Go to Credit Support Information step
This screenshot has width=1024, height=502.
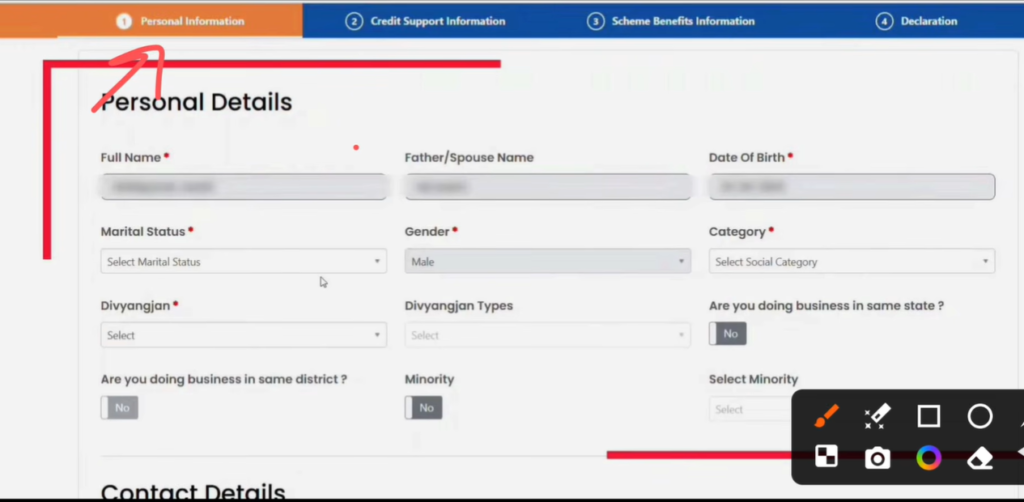pyautogui.click(x=425, y=21)
